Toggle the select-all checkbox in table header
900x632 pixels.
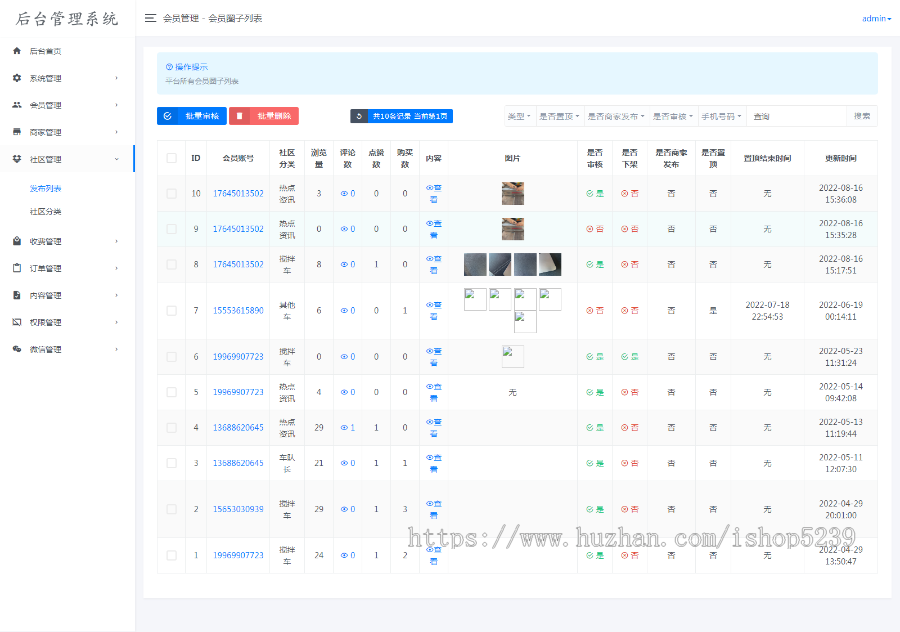[x=171, y=158]
